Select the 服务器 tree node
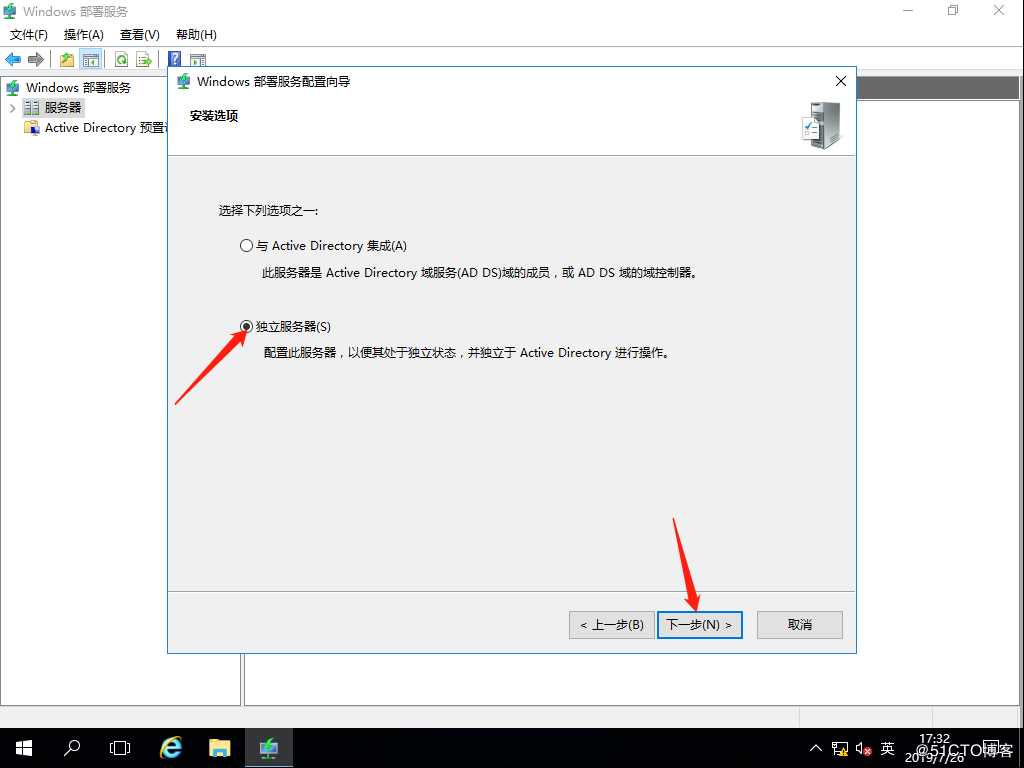Image resolution: width=1024 pixels, height=768 pixels. pyautogui.click(x=63, y=107)
